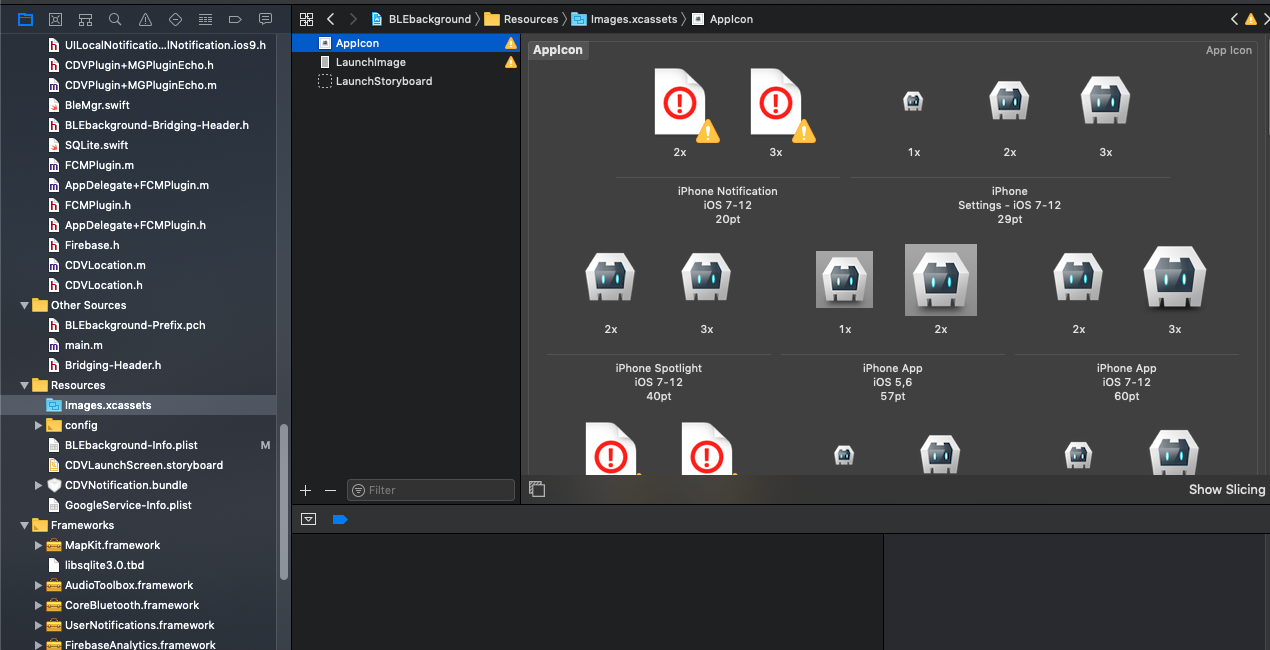Select missing iPhone Notification 3x icon slot
The image size is (1270, 650).
click(x=776, y=101)
